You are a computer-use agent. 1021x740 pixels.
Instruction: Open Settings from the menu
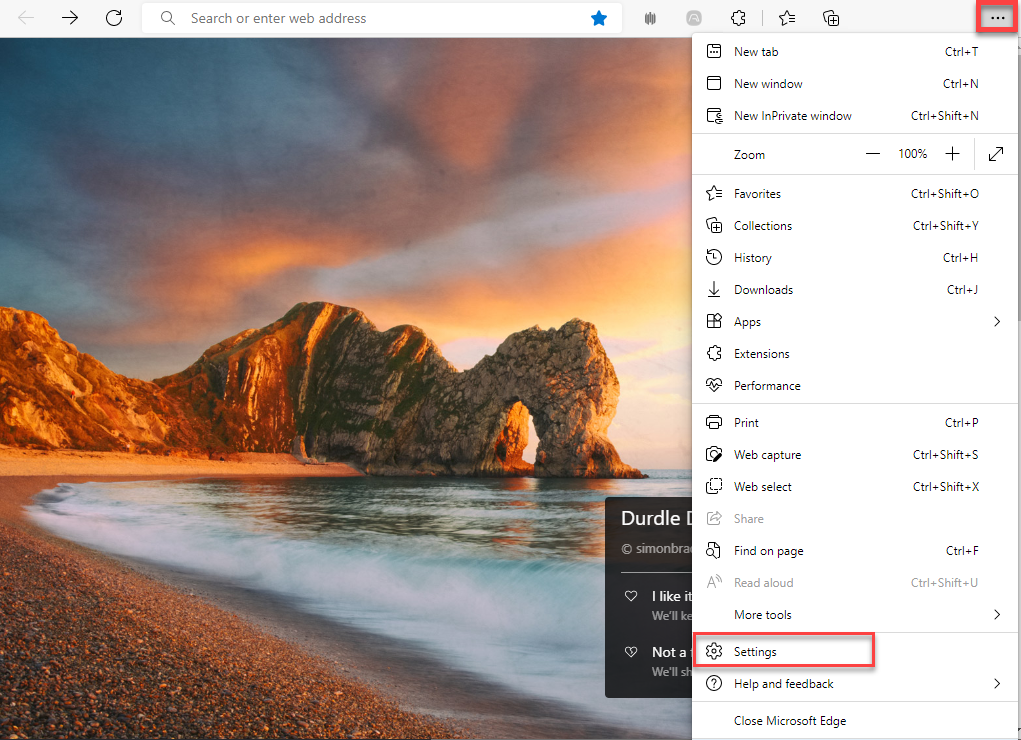pos(755,652)
